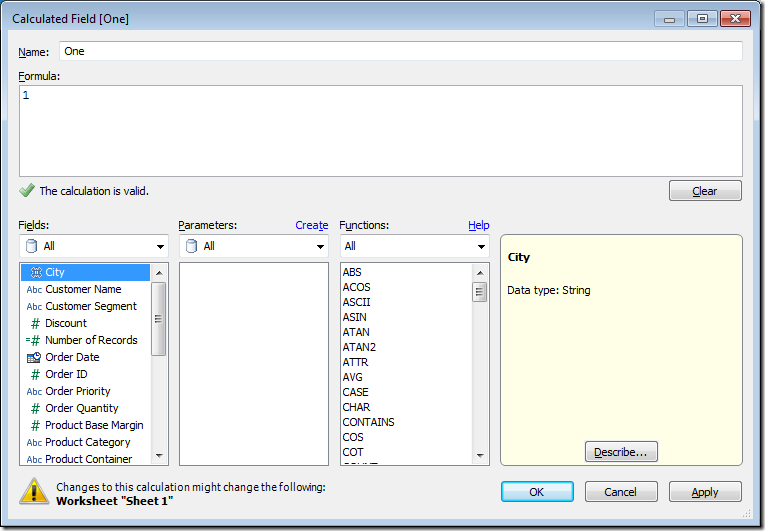Select the Customer Segment field
The height and width of the screenshot is (531, 765).
[85, 306]
